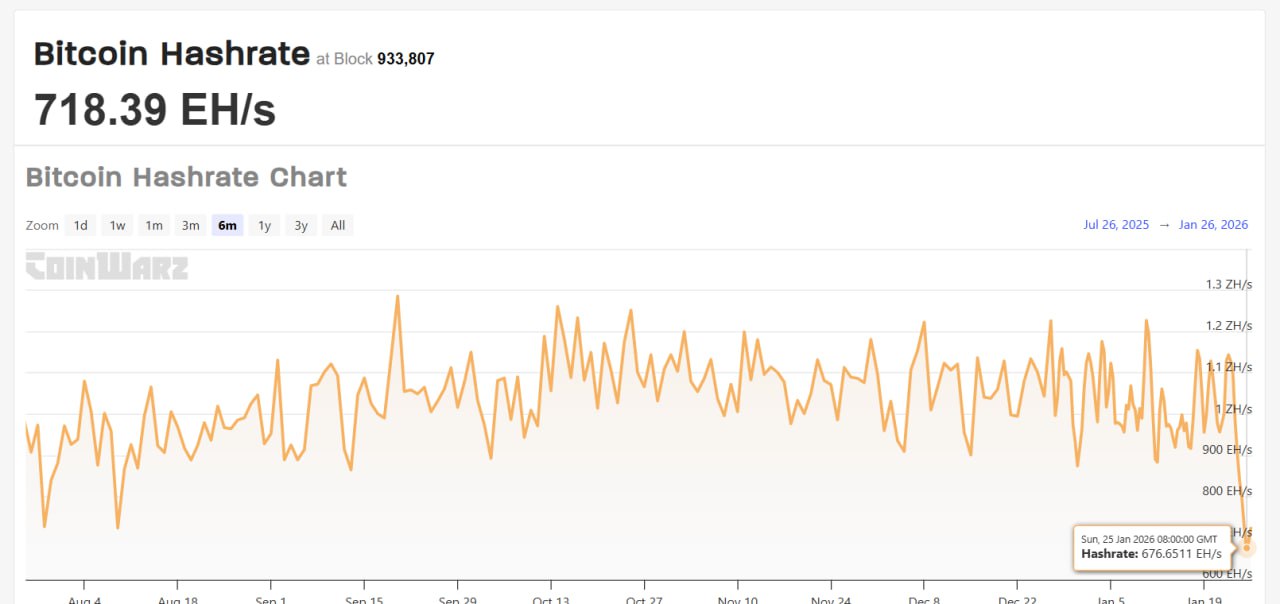Click the Bitcoin Hashrate Chart title
Screen dimensions: 1280x604
[x=186, y=177]
